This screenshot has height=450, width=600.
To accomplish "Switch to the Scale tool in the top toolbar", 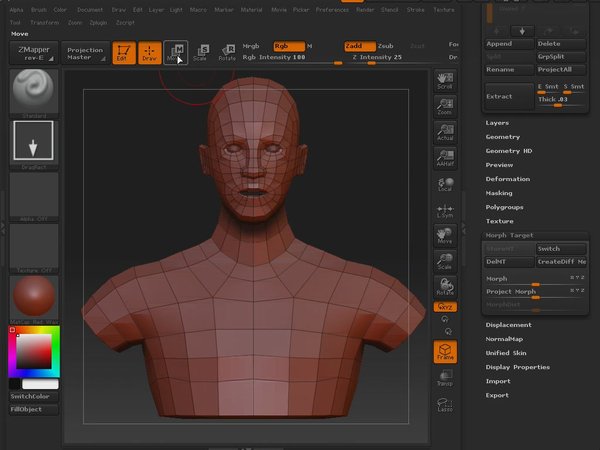I will pos(201,53).
